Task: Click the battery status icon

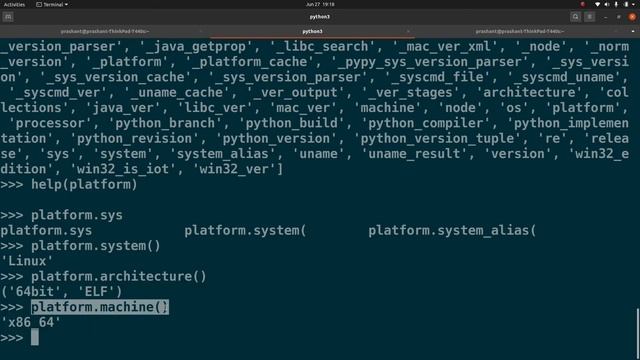Action: pos(626,4)
